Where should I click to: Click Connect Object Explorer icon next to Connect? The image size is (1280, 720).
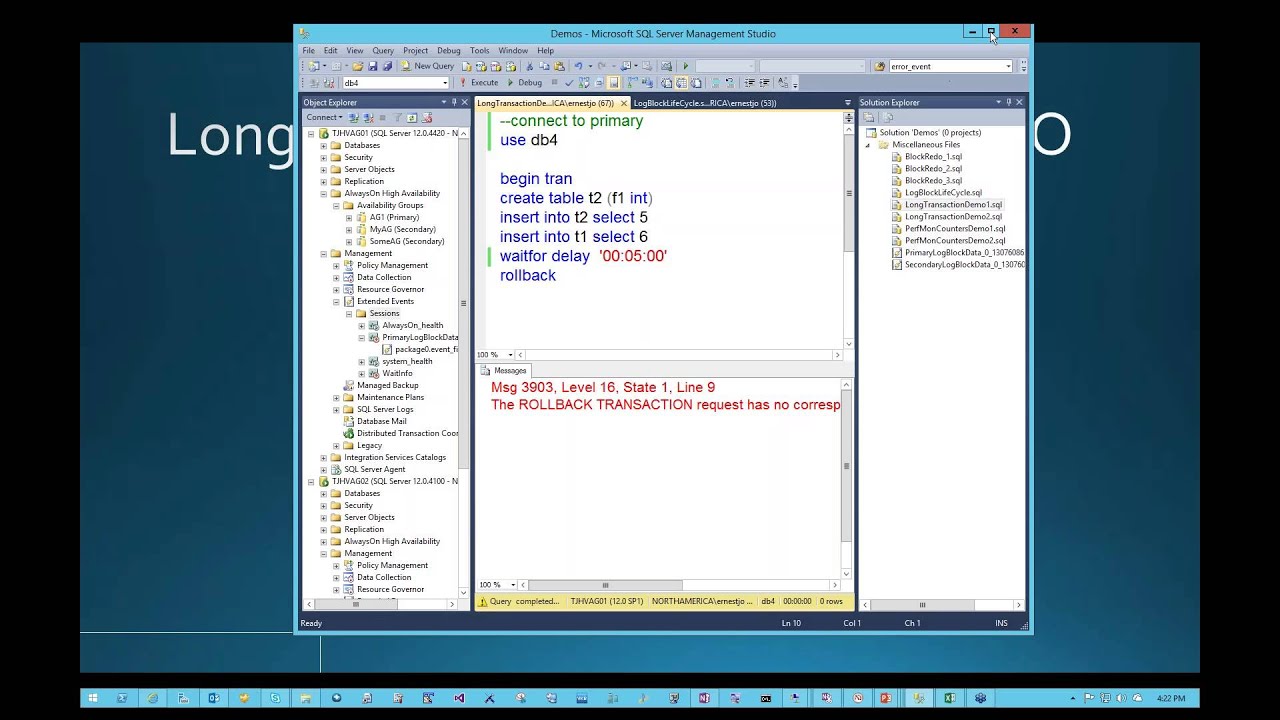(x=354, y=118)
